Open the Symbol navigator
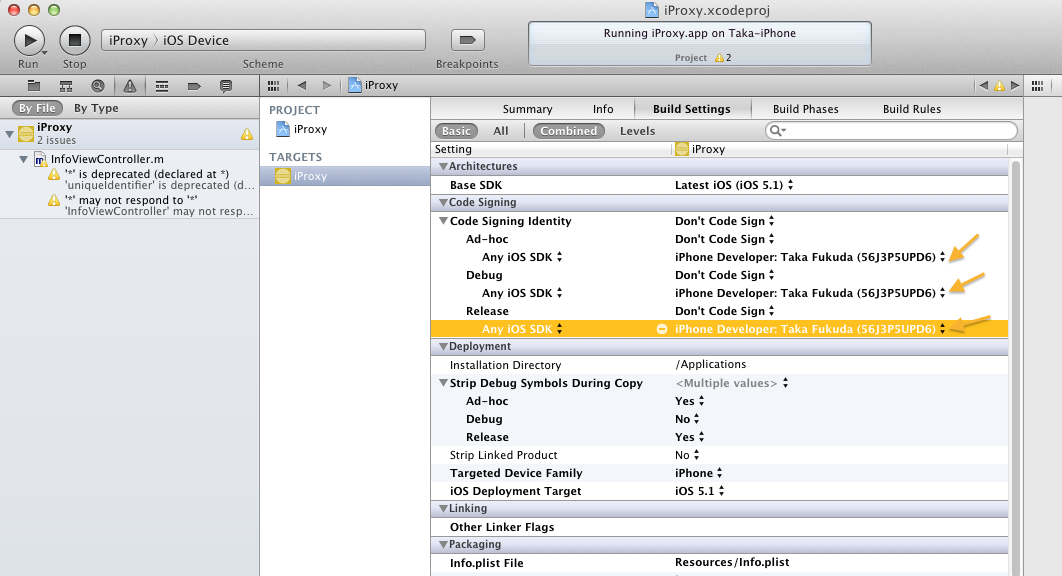The image size is (1062, 576). tap(66, 85)
